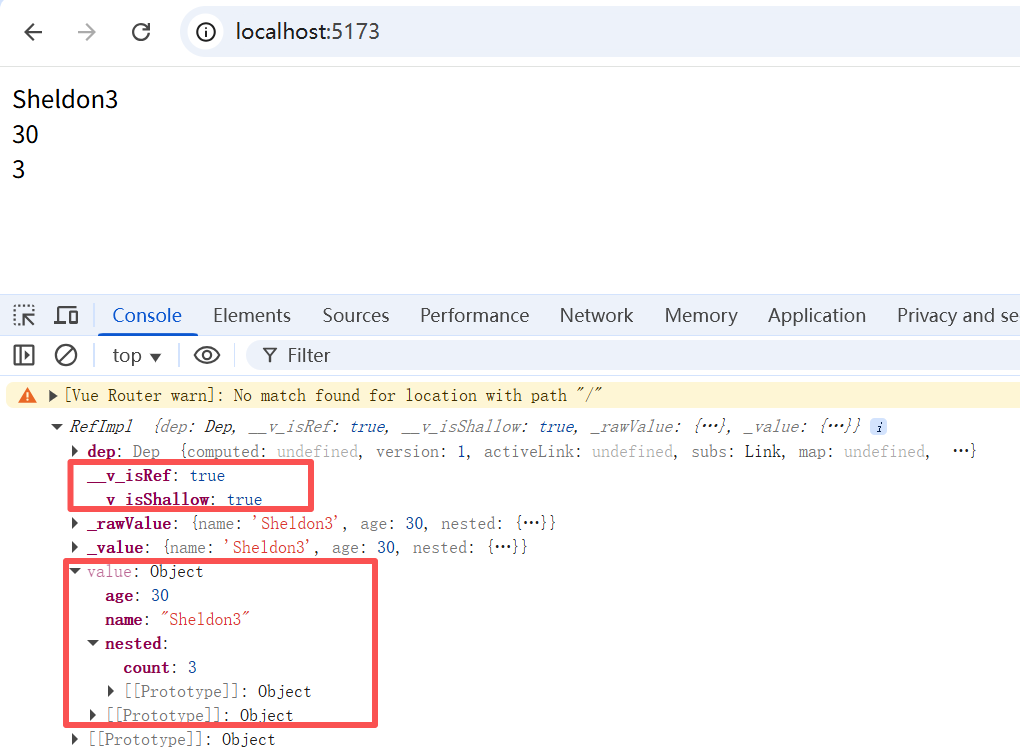Select the __v_isRef: true row

click(156, 476)
